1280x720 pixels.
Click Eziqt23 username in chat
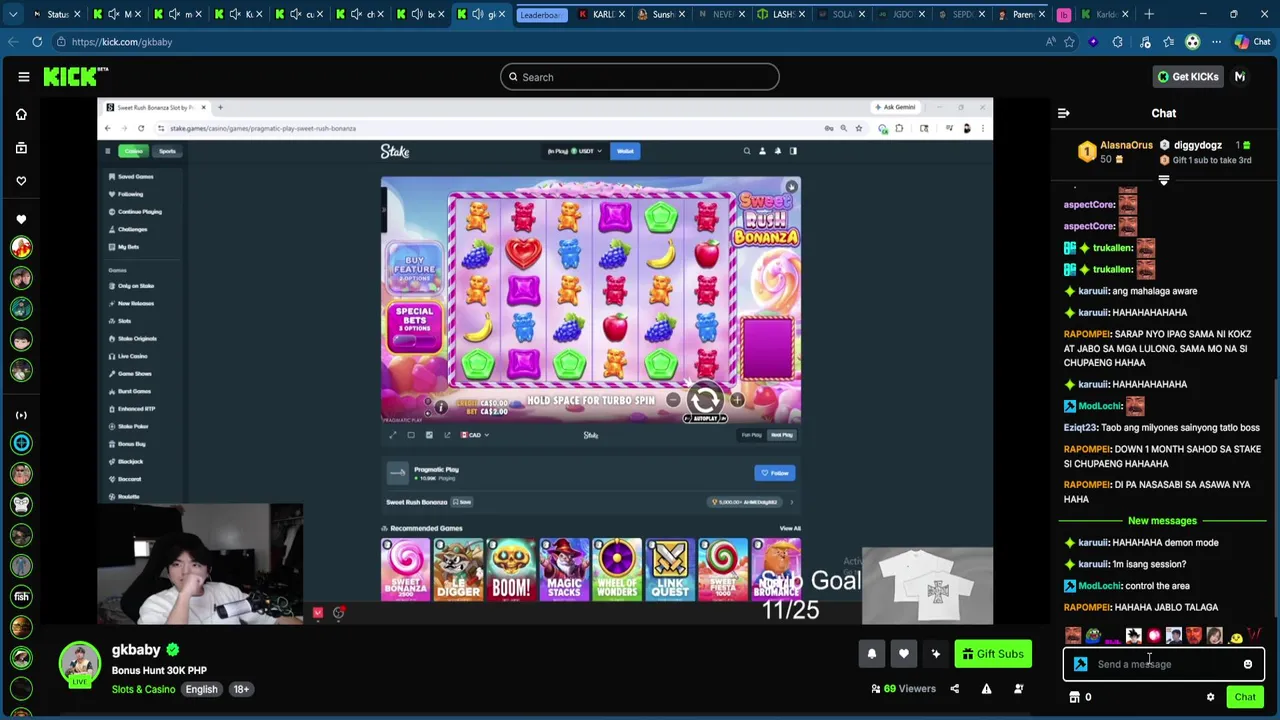(x=1079, y=428)
